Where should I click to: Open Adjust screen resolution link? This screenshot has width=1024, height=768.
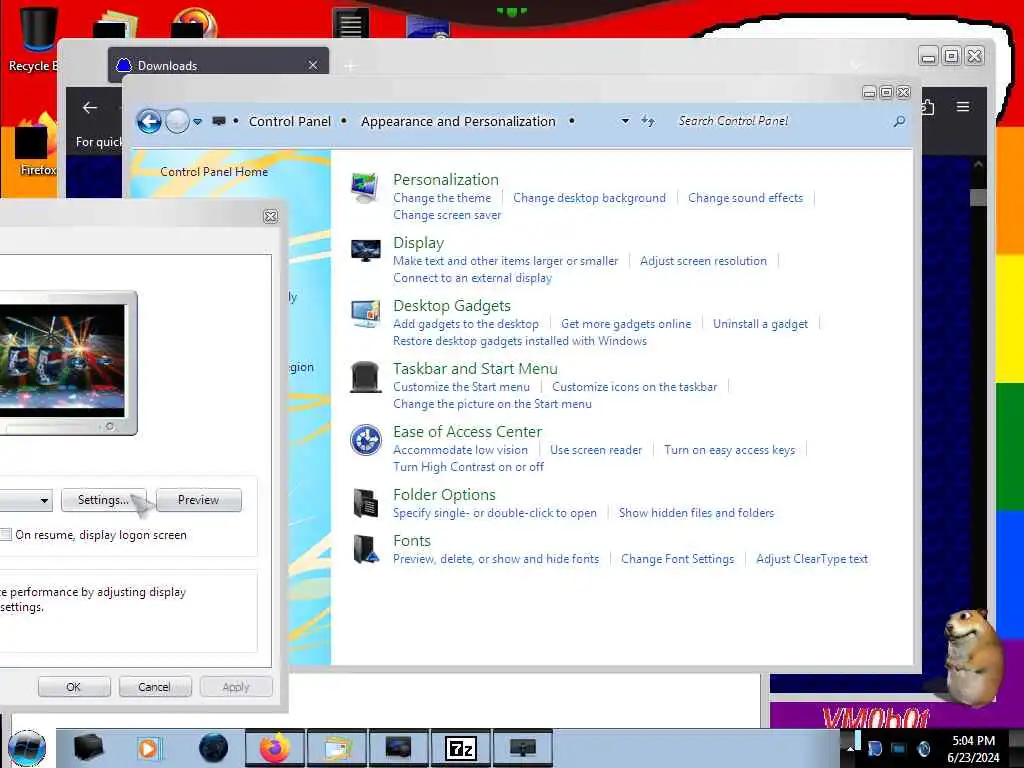pos(703,261)
